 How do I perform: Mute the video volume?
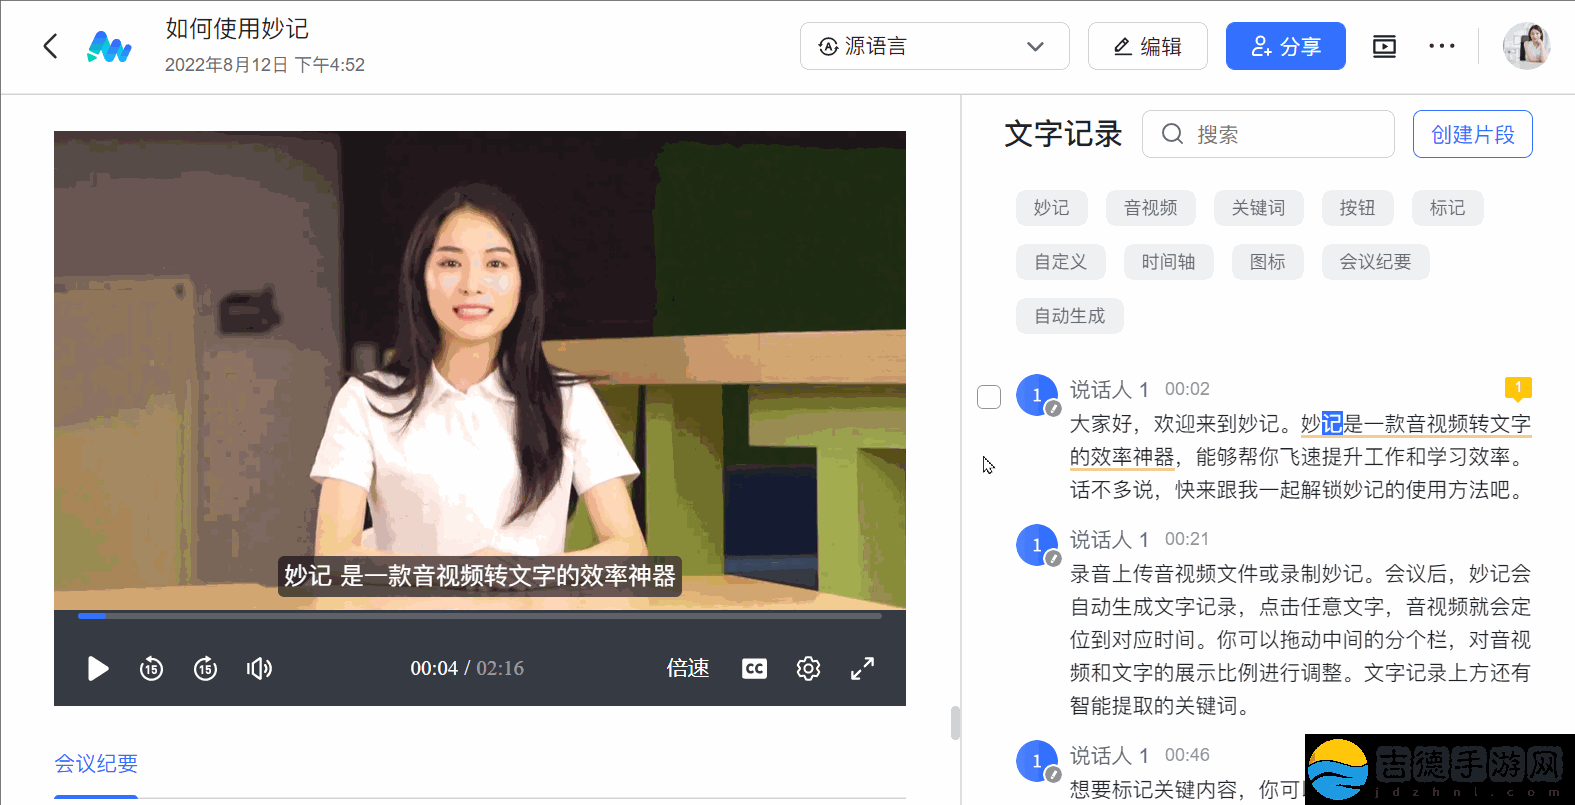259,668
